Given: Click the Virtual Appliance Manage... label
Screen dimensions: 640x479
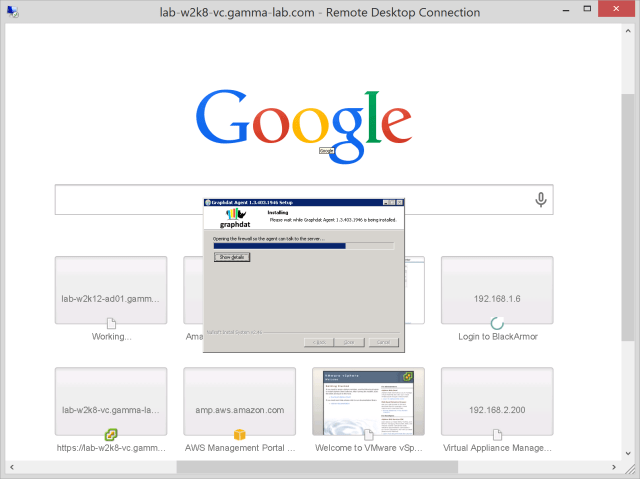Looking at the screenshot, I should pyautogui.click(x=497, y=448).
